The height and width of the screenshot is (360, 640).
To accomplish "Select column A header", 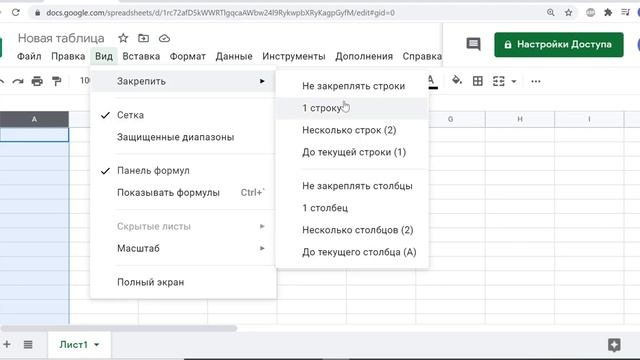I will (34, 119).
